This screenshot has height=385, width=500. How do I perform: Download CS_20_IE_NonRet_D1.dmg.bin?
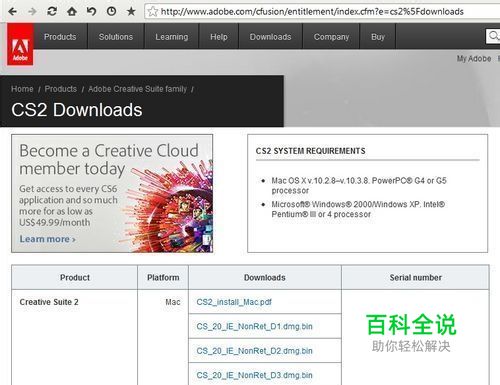tap(254, 326)
